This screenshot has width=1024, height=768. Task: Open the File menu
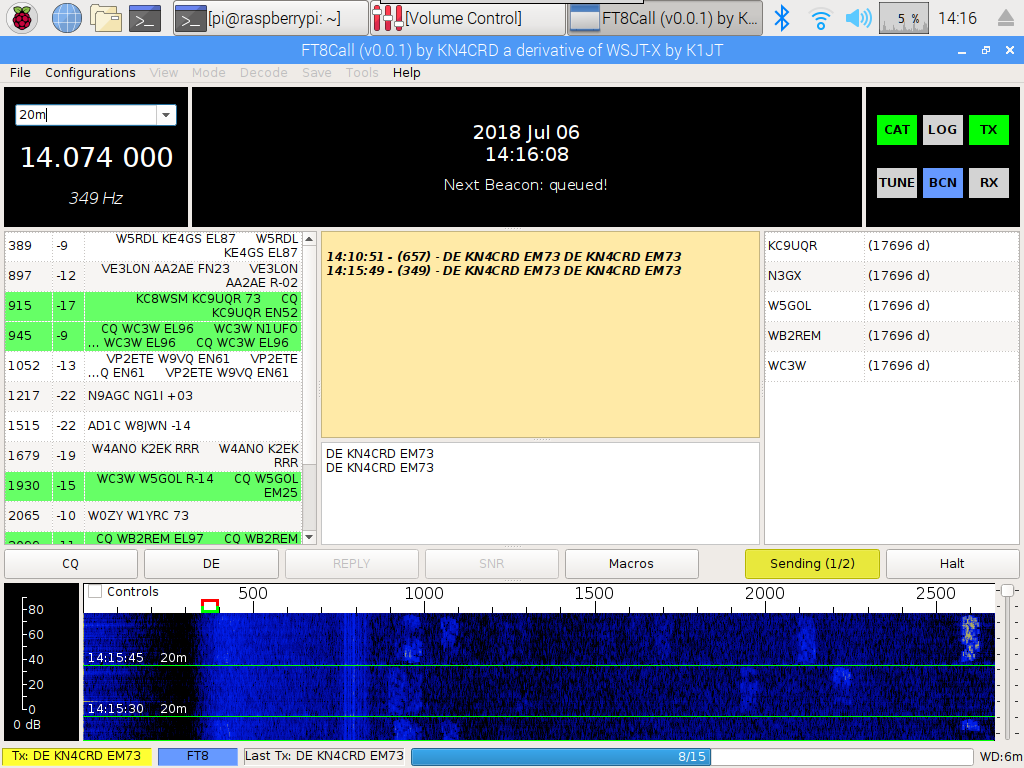click(x=20, y=72)
